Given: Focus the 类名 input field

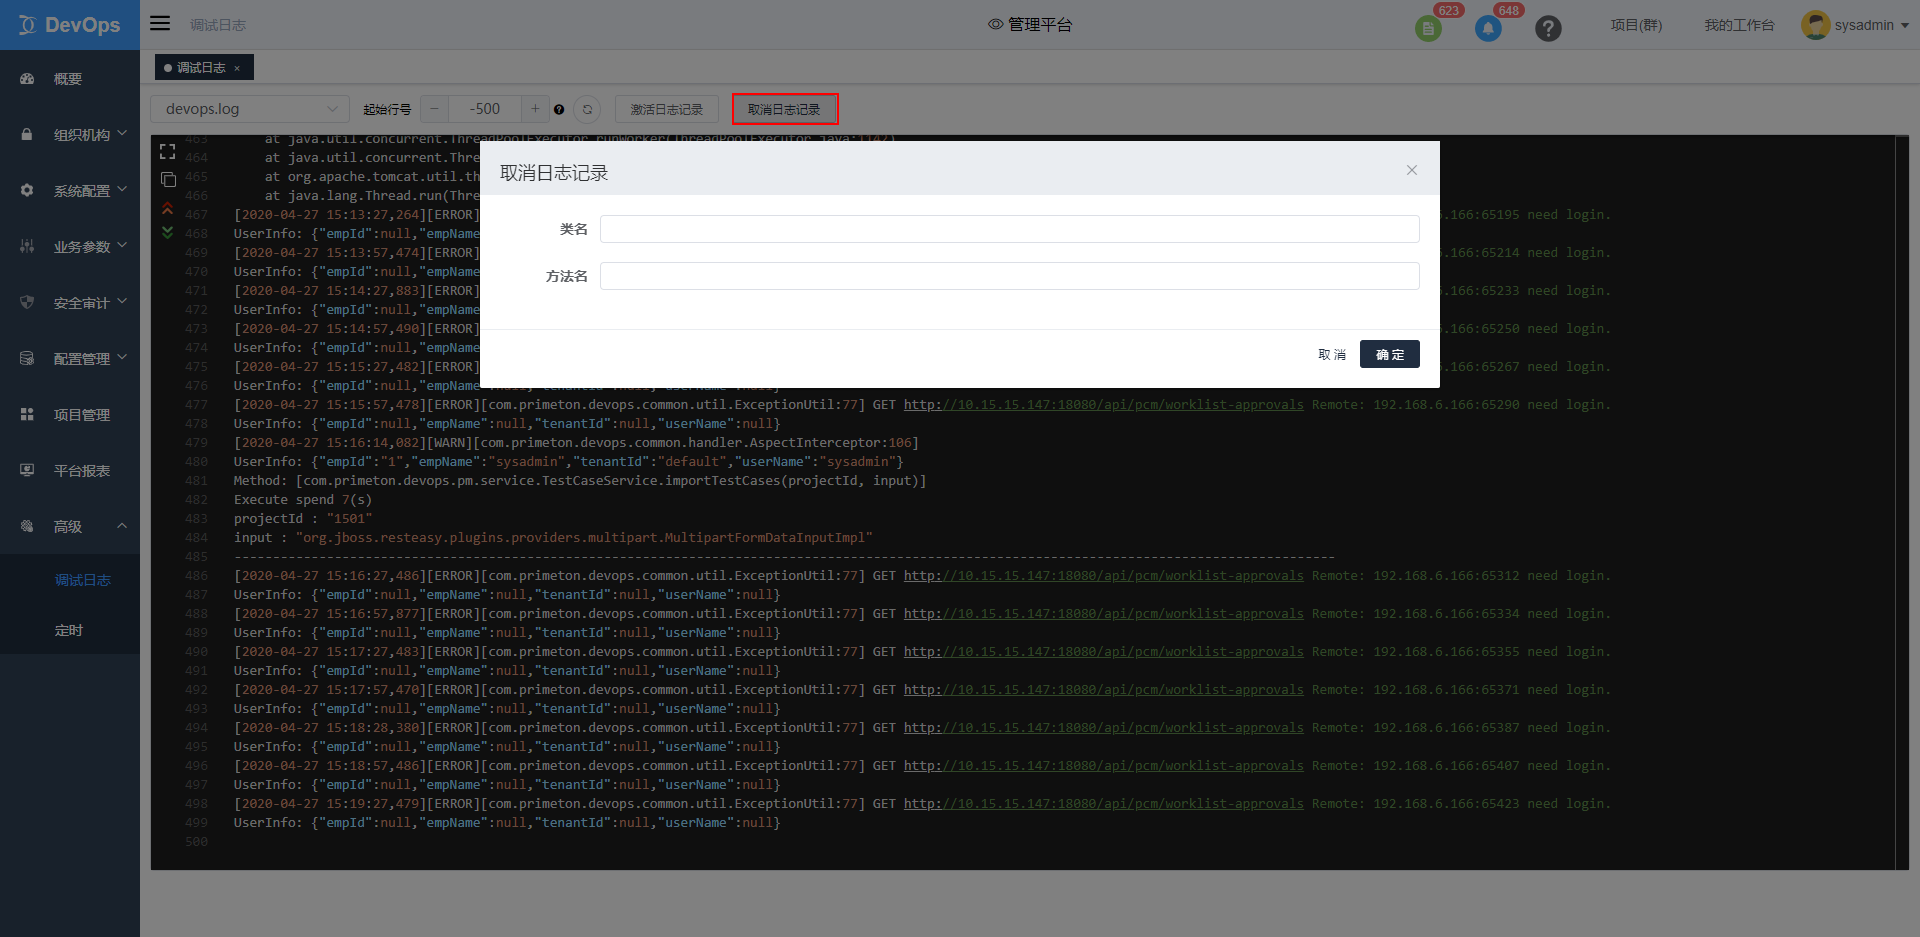Looking at the screenshot, I should pos(1010,229).
